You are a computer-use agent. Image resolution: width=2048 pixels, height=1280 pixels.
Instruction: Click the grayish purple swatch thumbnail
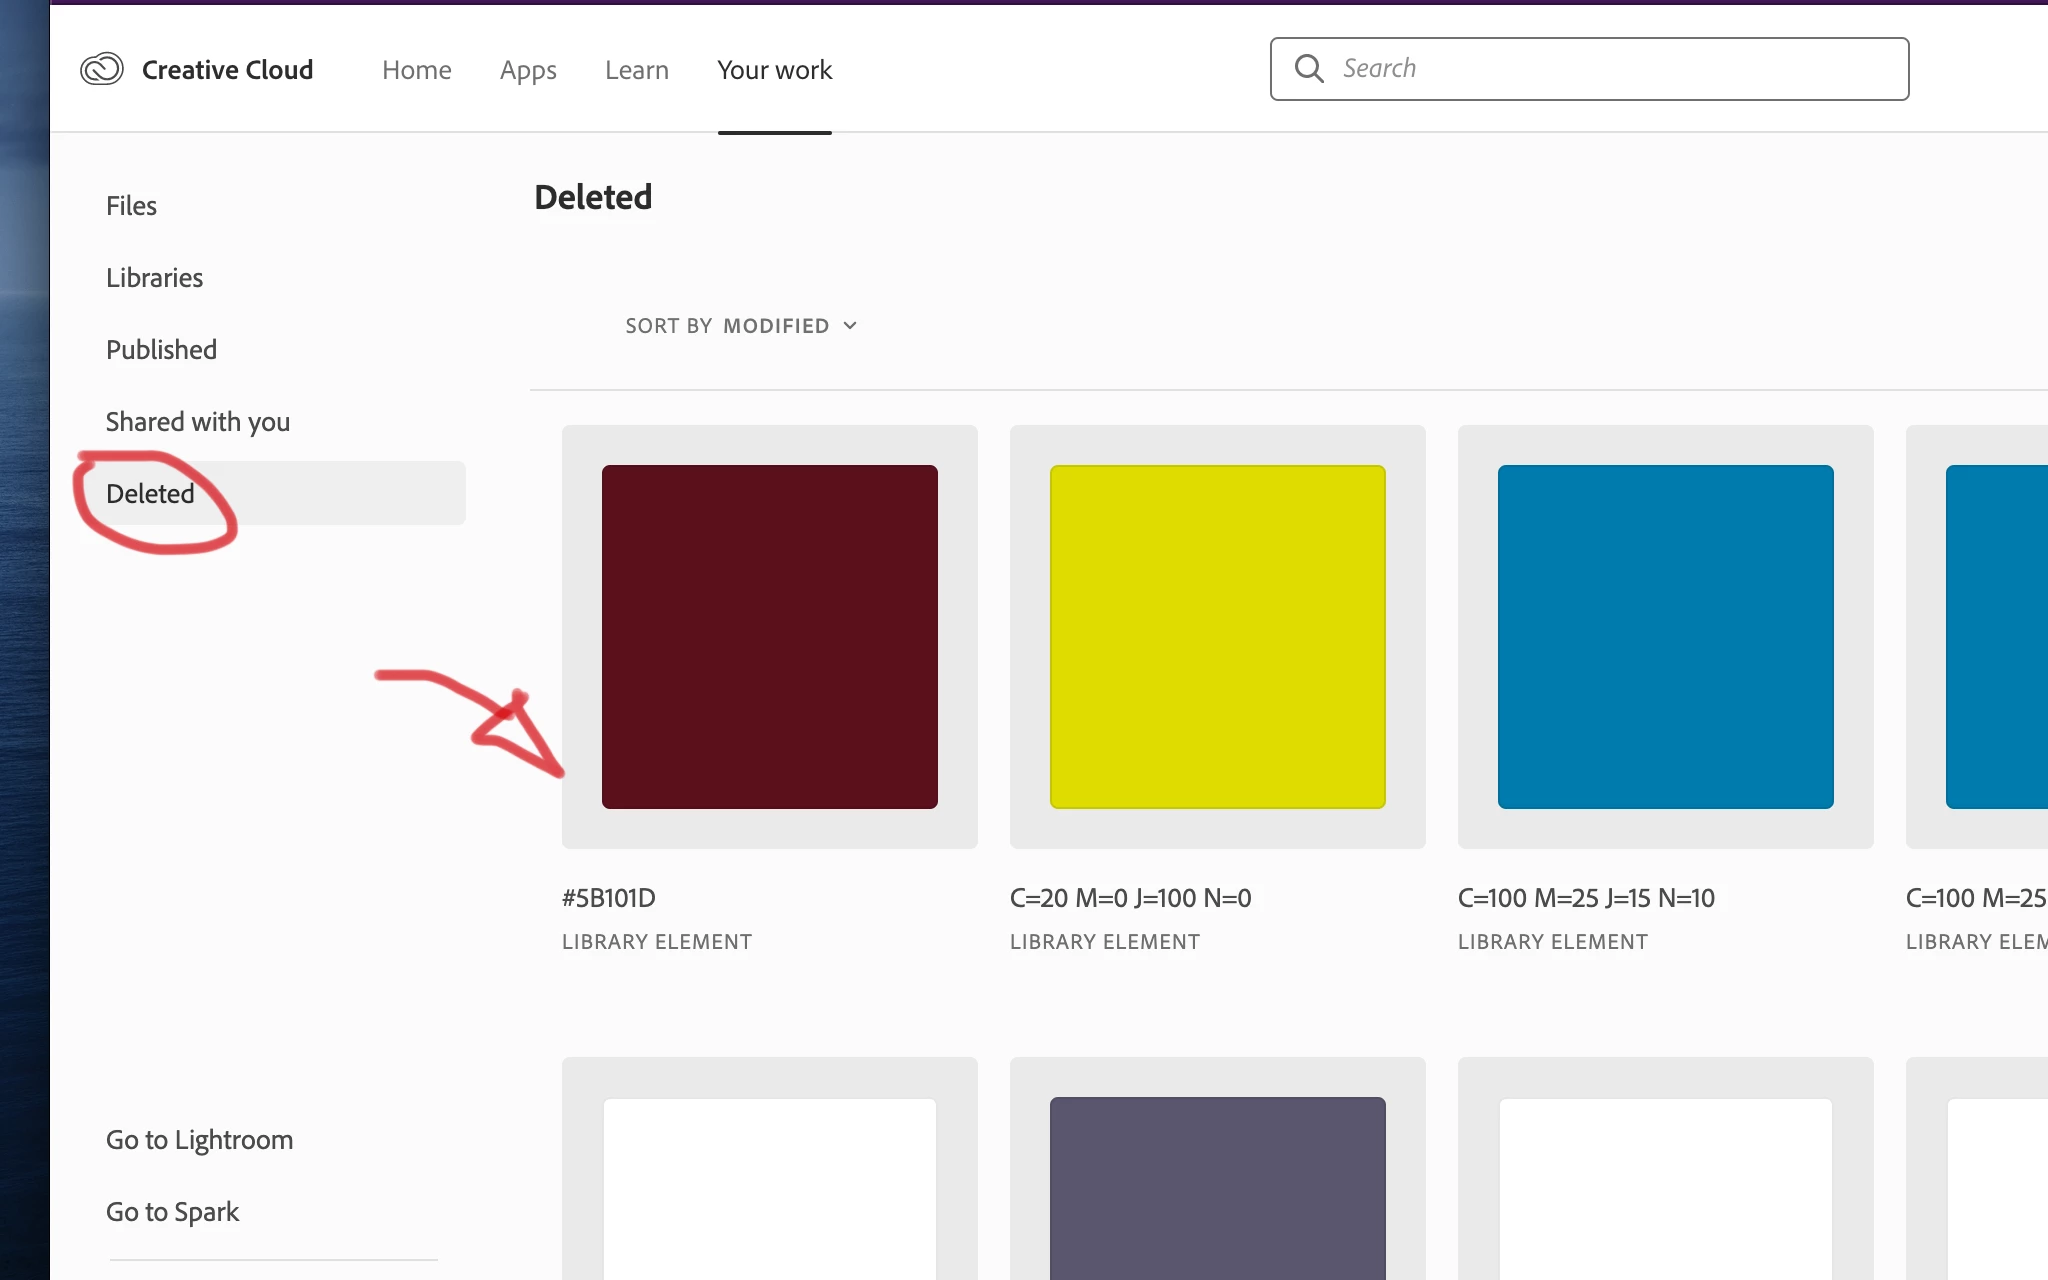pyautogui.click(x=1217, y=1185)
